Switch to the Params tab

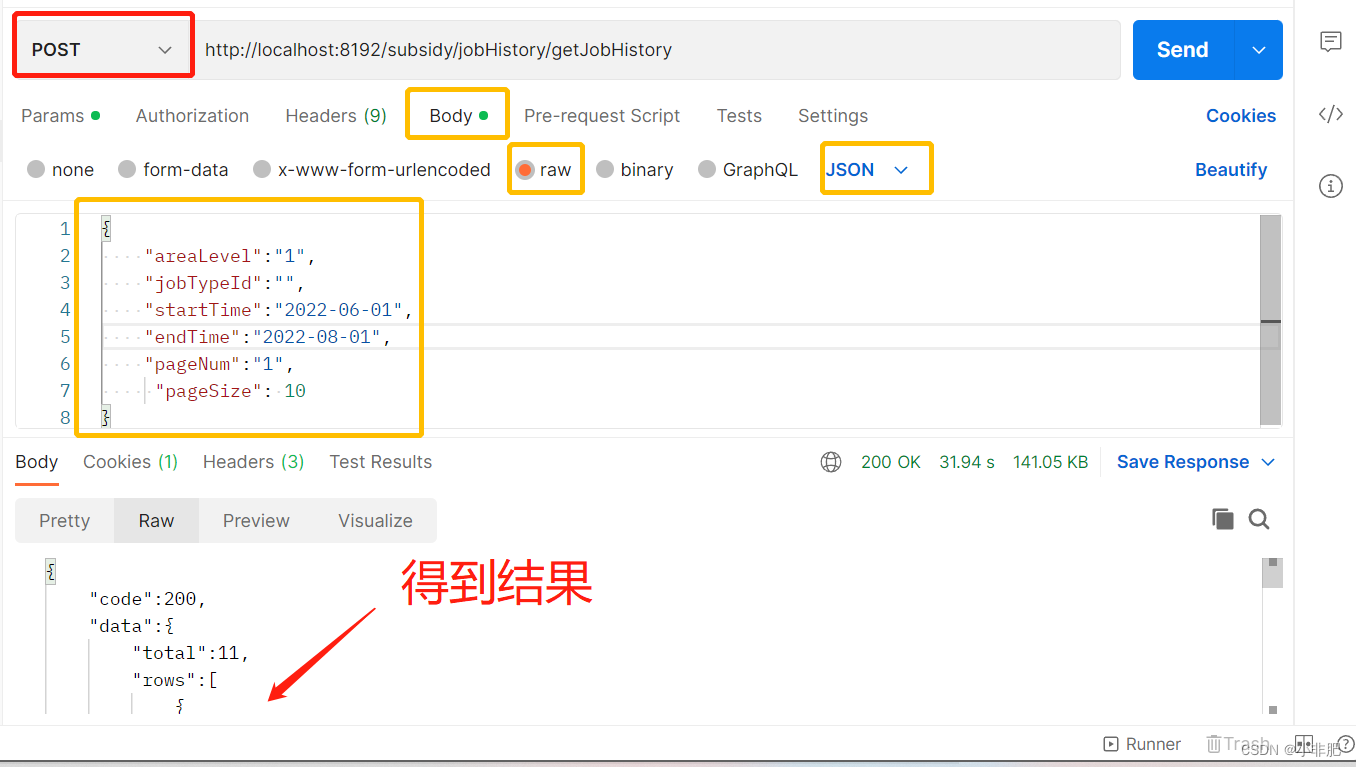point(60,116)
